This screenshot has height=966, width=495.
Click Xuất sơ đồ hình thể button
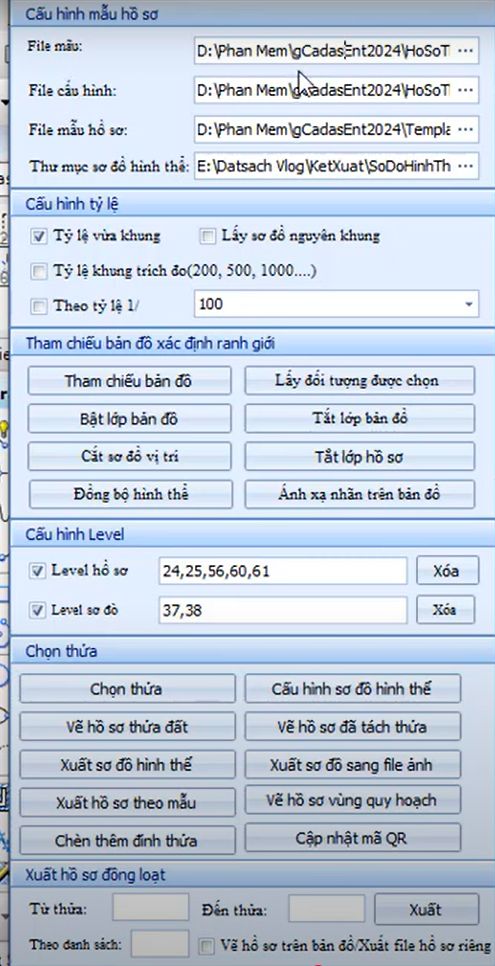coord(127,765)
